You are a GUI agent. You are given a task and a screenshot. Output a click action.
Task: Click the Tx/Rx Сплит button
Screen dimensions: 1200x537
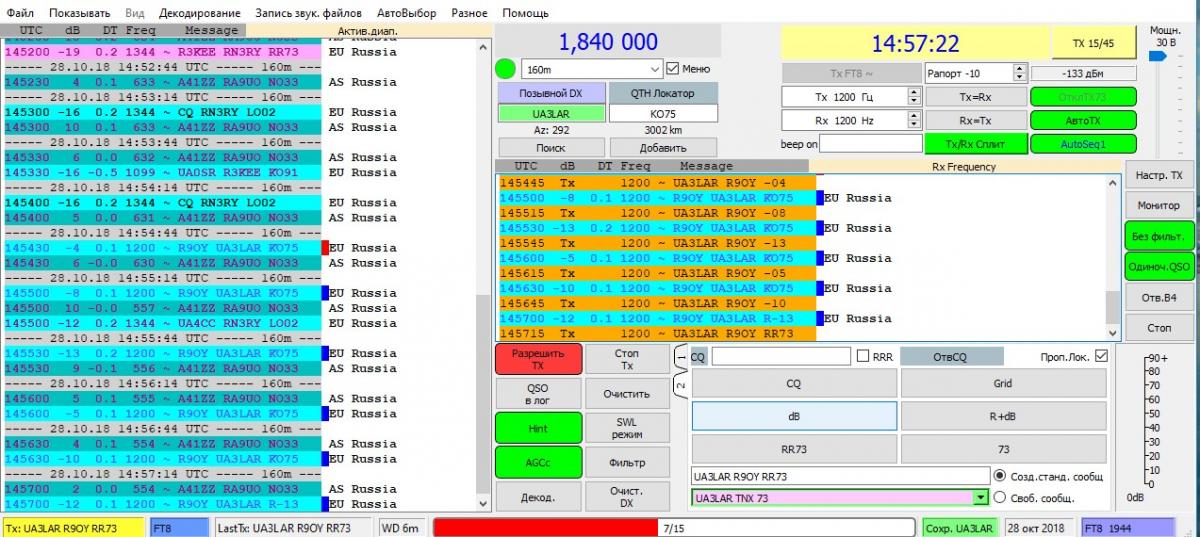pyautogui.click(x=973, y=143)
